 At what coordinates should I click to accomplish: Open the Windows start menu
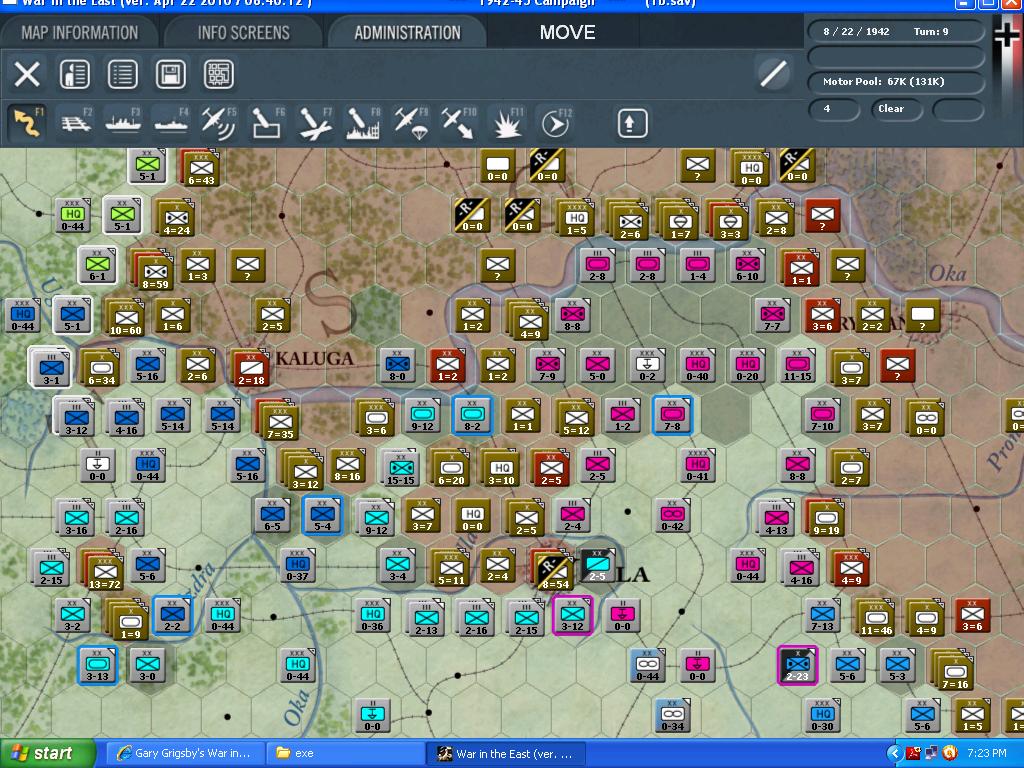coord(48,753)
